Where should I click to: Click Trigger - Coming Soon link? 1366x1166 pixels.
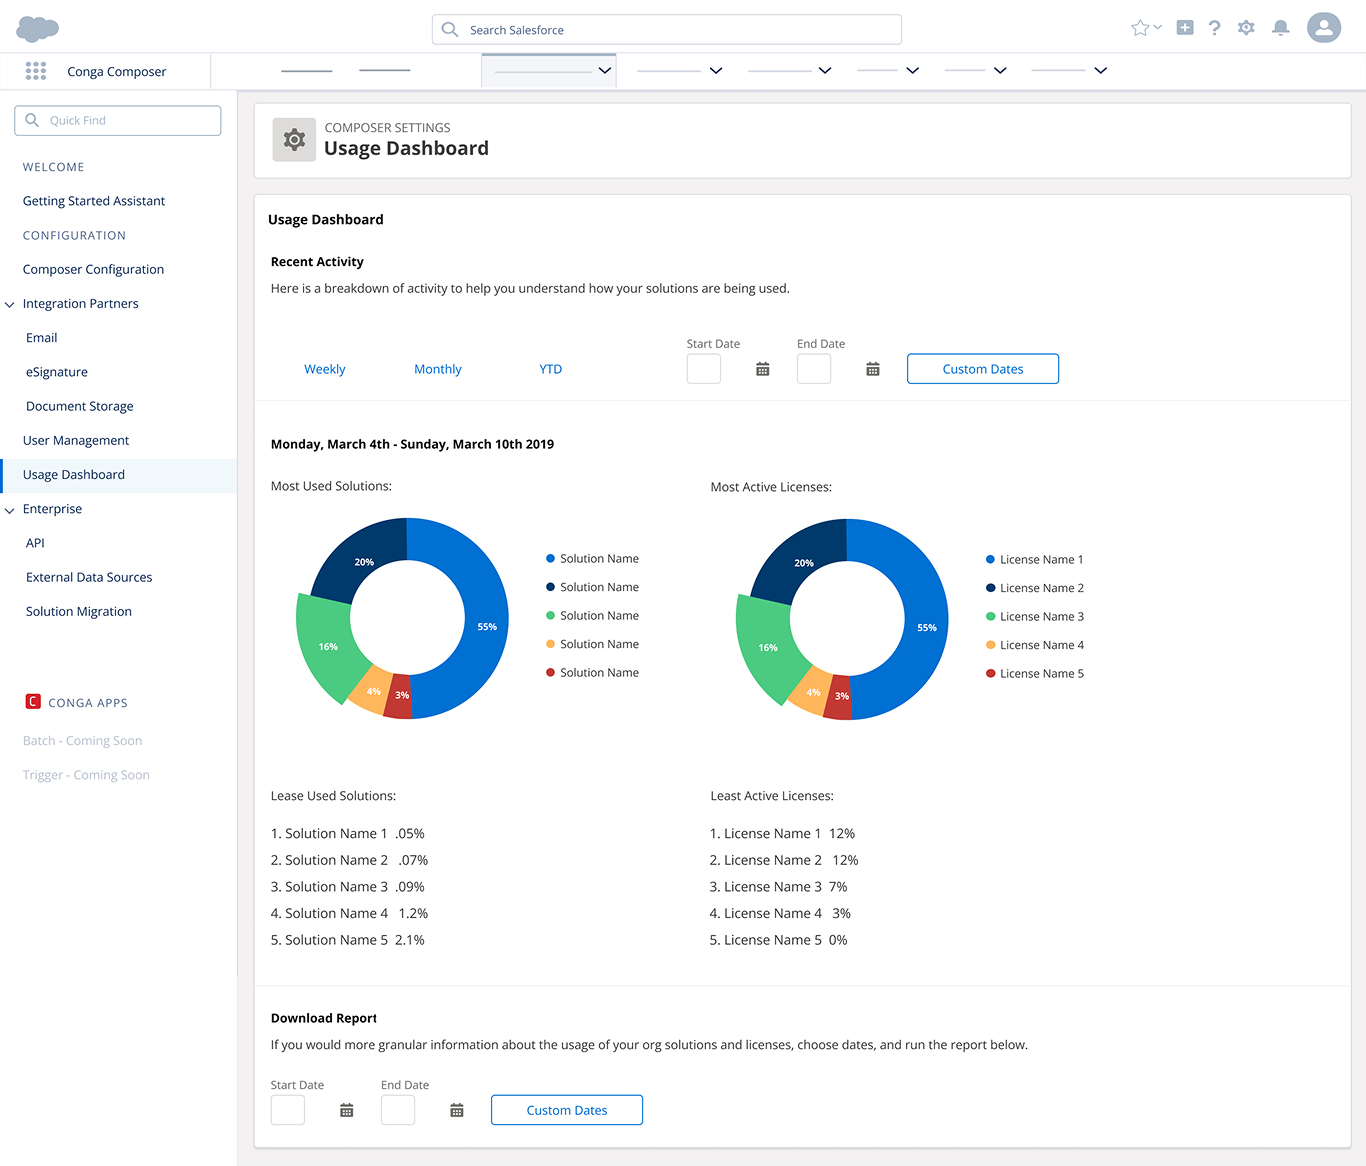pyautogui.click(x=86, y=775)
